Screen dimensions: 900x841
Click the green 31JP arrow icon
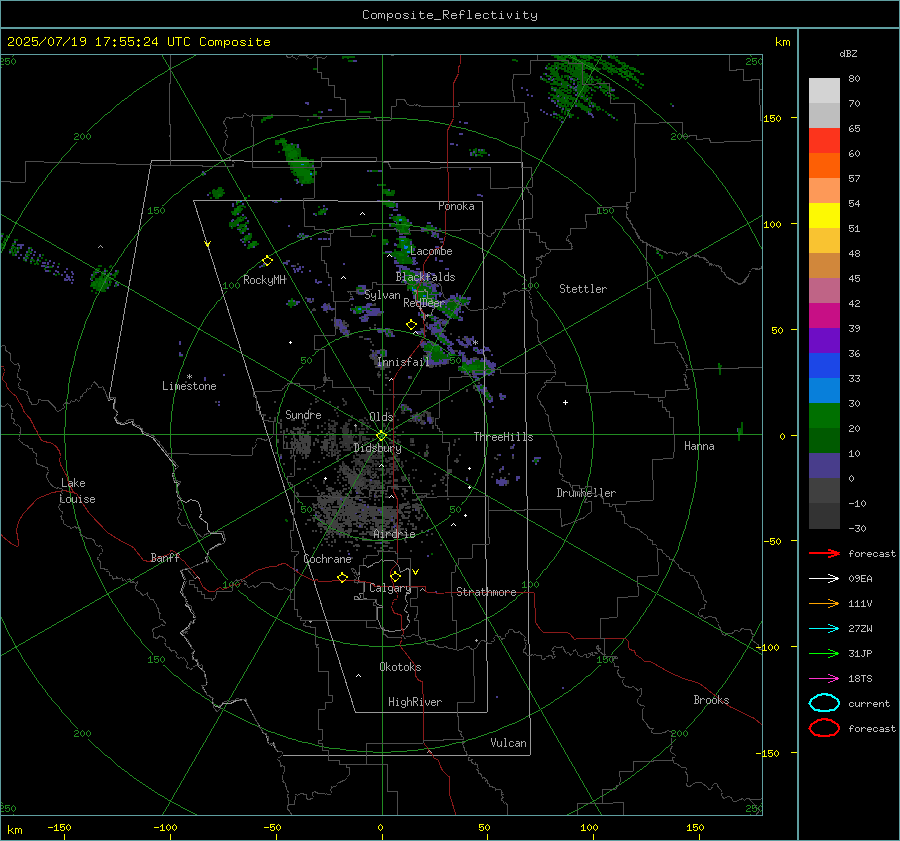[x=824, y=653]
